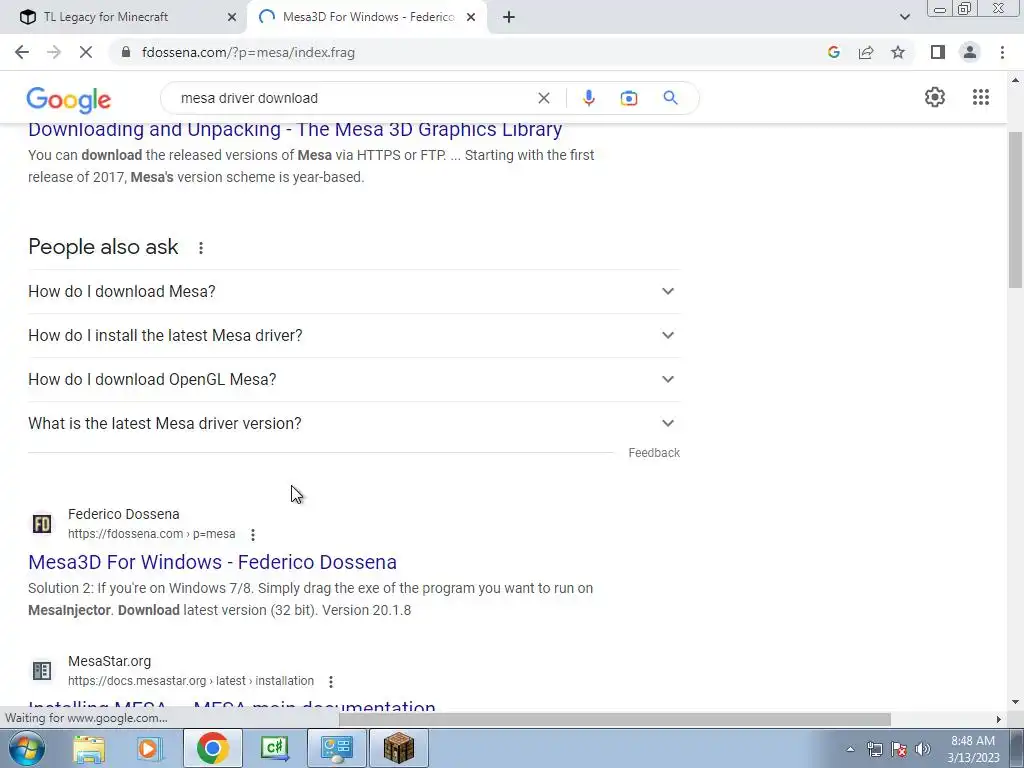
Task: Click the MesaStar.org site favicon
Action: 42,671
